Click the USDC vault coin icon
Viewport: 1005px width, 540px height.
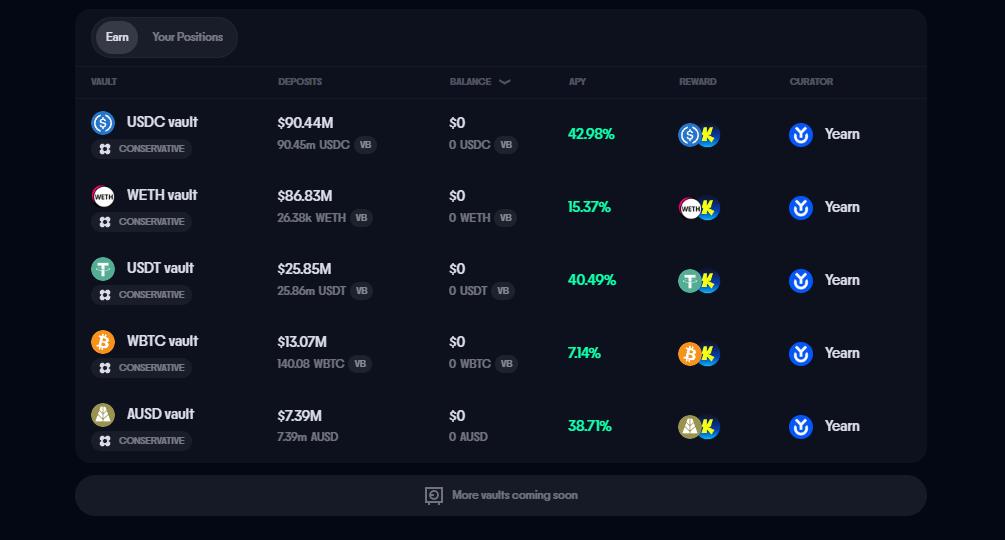103,123
